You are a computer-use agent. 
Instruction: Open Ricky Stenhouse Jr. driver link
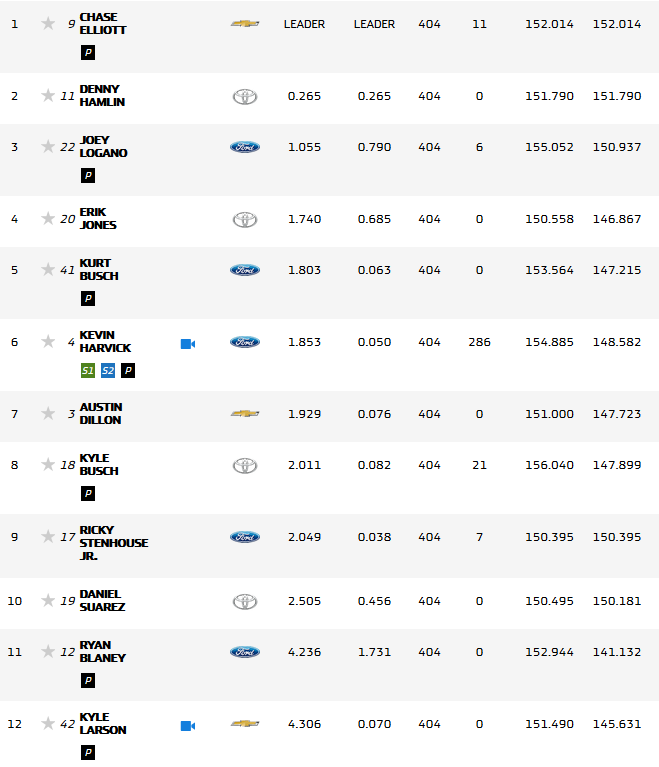(113, 542)
